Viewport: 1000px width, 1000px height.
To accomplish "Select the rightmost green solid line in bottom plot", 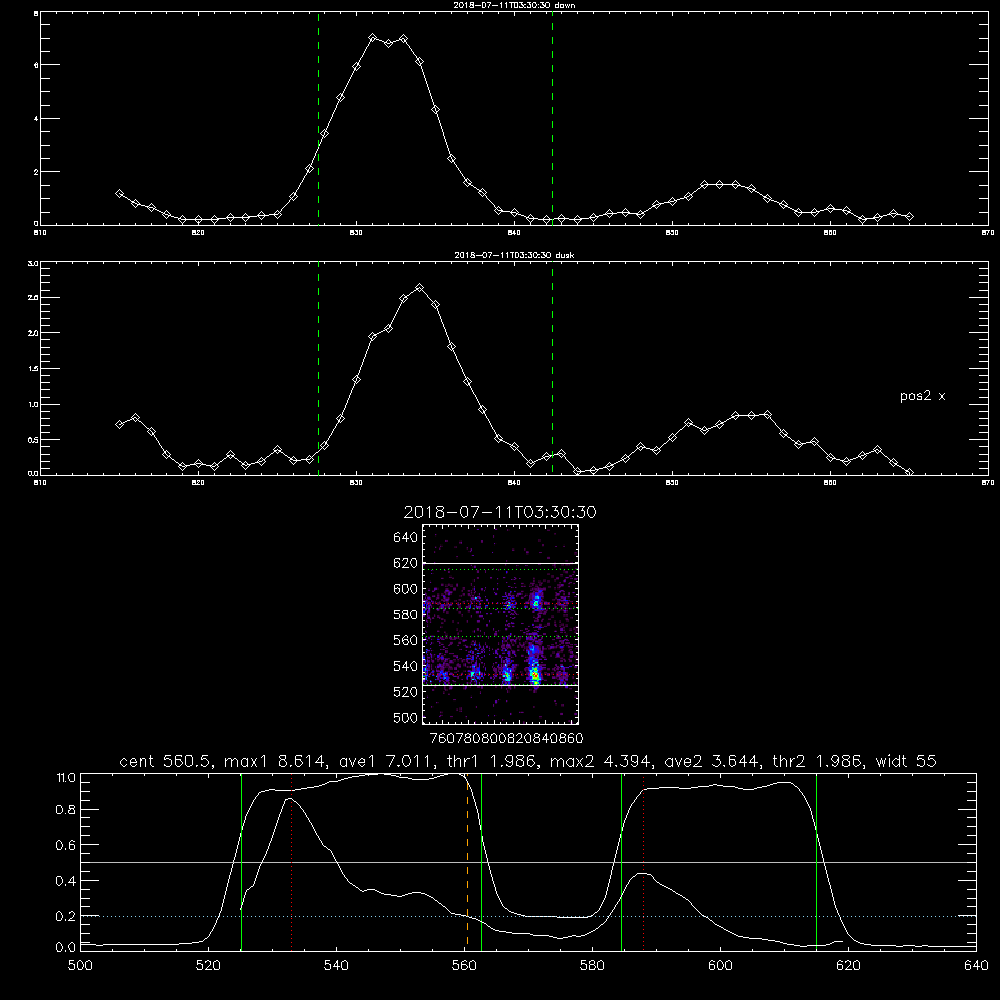I will click(x=816, y=861).
